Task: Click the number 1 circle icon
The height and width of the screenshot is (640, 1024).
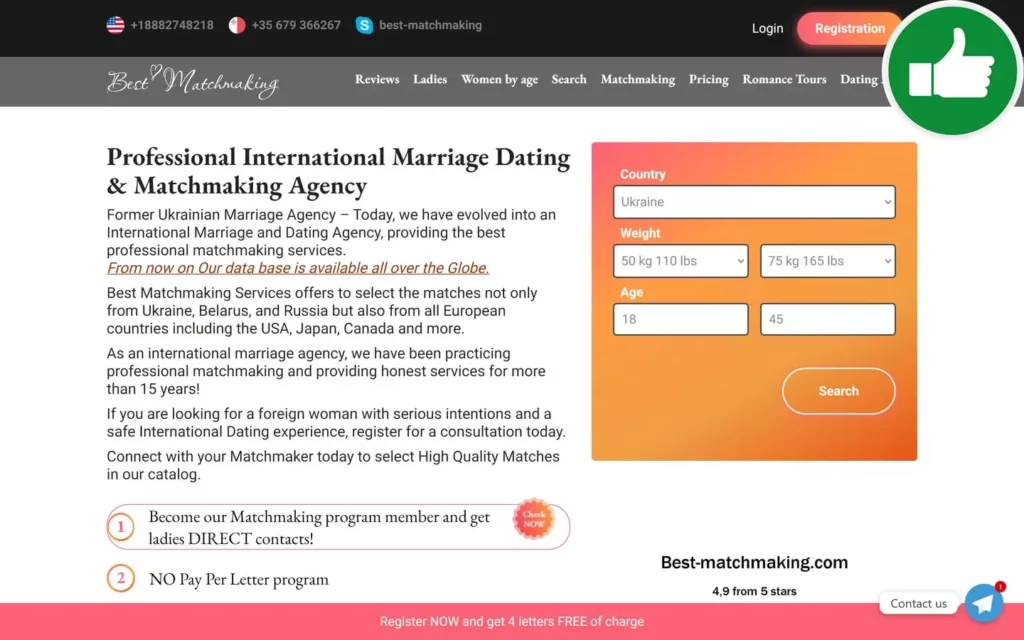Action: pos(121,527)
